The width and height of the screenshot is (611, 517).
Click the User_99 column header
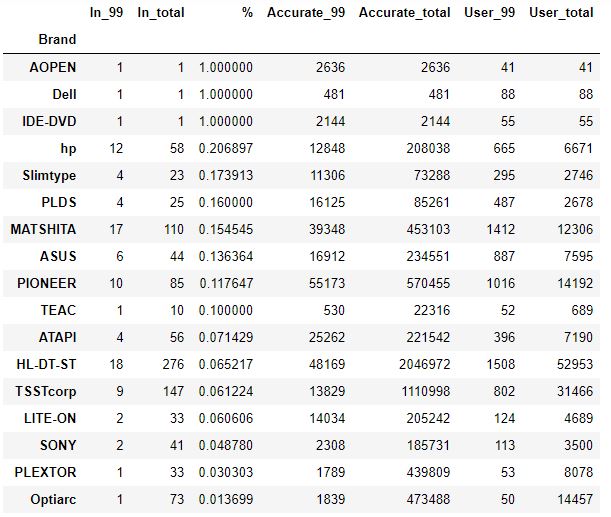pyautogui.click(x=488, y=13)
